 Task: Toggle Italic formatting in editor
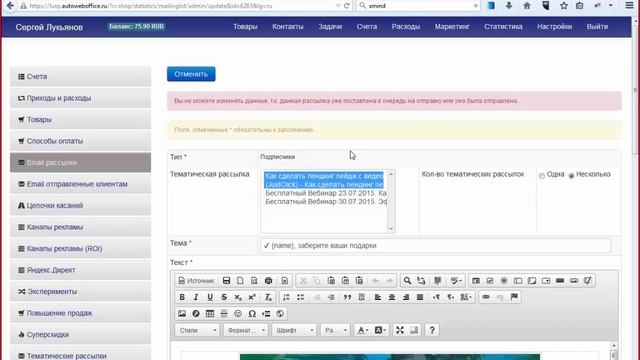tap(196, 297)
